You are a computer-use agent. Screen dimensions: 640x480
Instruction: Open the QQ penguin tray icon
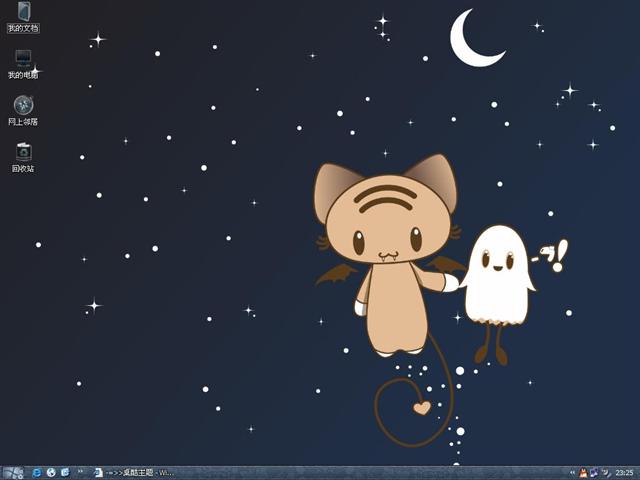[582, 472]
